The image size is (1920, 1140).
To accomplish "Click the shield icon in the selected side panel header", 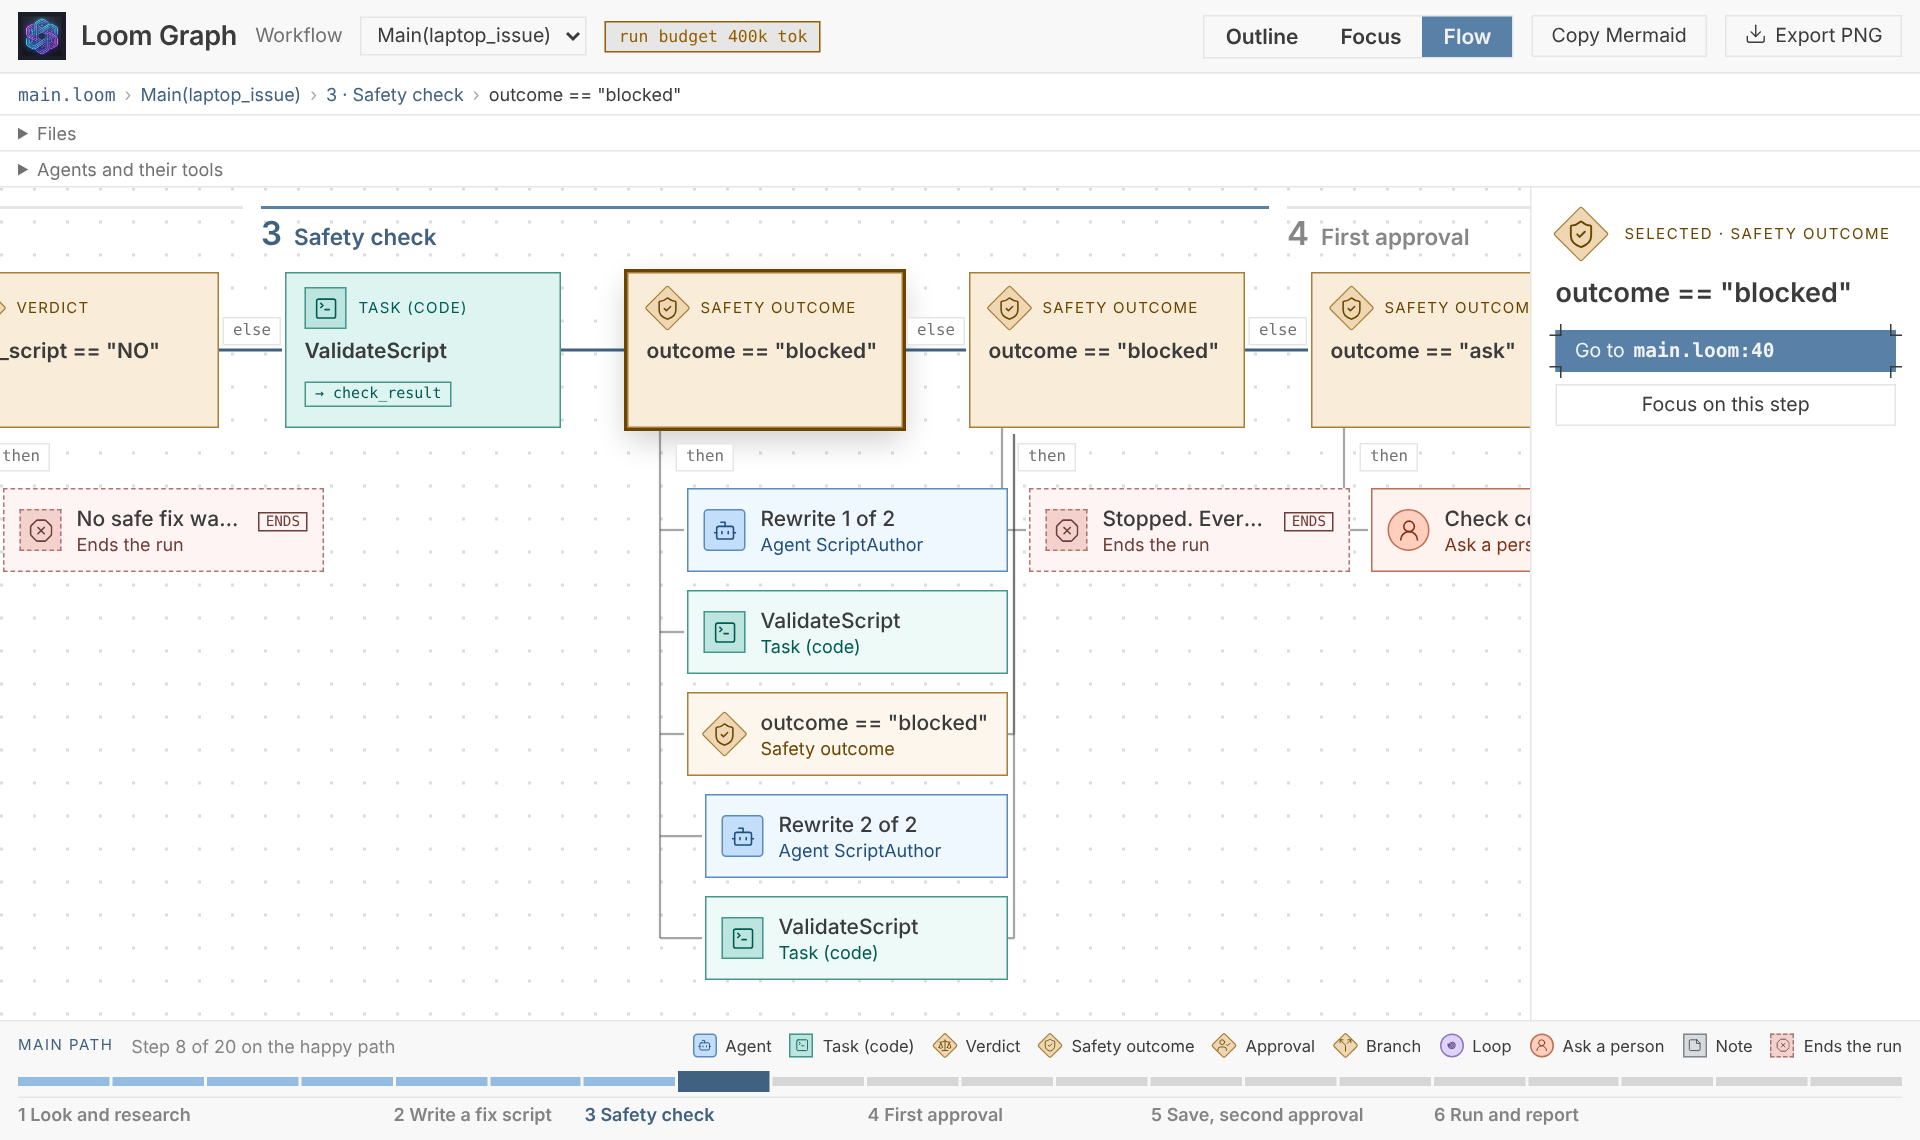I will click(x=1581, y=234).
